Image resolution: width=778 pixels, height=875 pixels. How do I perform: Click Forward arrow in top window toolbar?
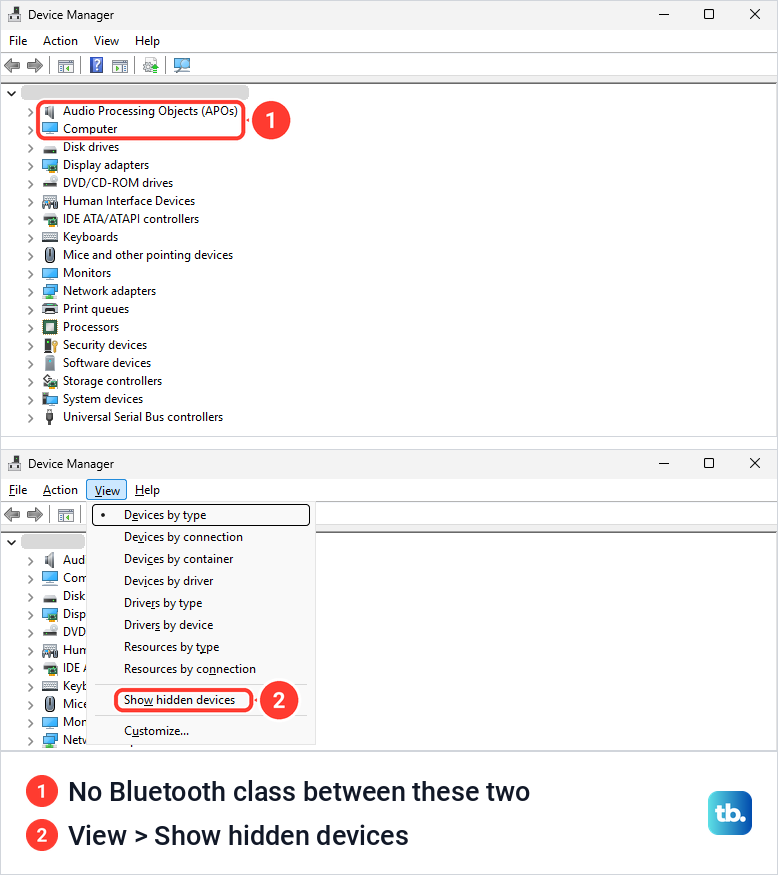click(x=35, y=66)
